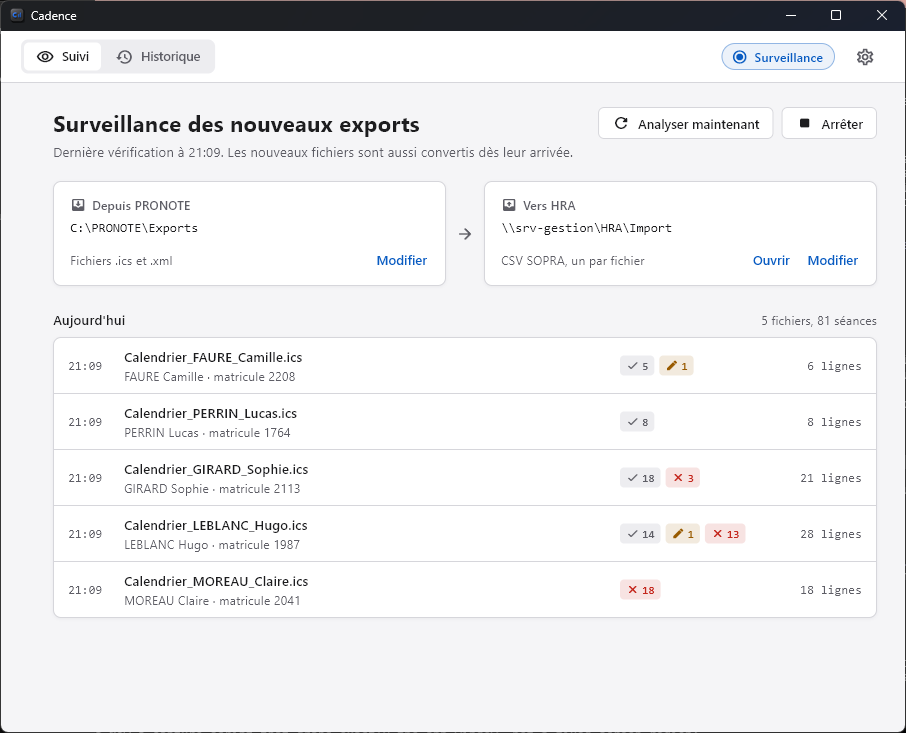Click the text '21 lignes'
The image size is (906, 733).
coord(831,478)
